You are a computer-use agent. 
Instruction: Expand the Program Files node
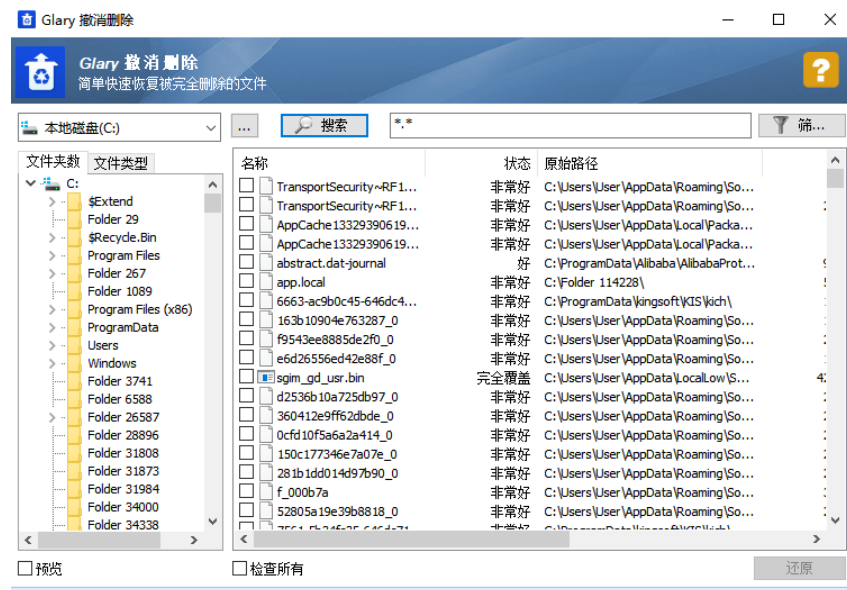point(52,256)
